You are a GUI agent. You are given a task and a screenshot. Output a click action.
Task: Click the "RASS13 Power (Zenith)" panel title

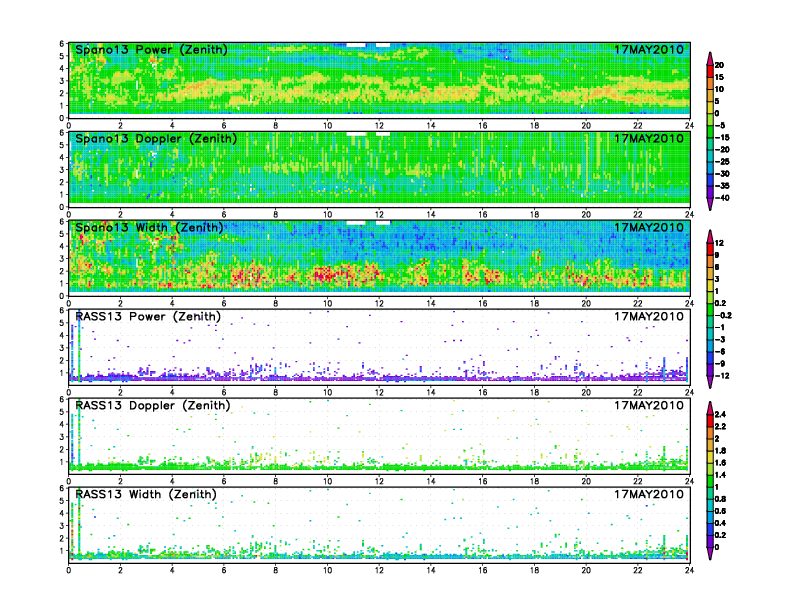(x=148, y=317)
